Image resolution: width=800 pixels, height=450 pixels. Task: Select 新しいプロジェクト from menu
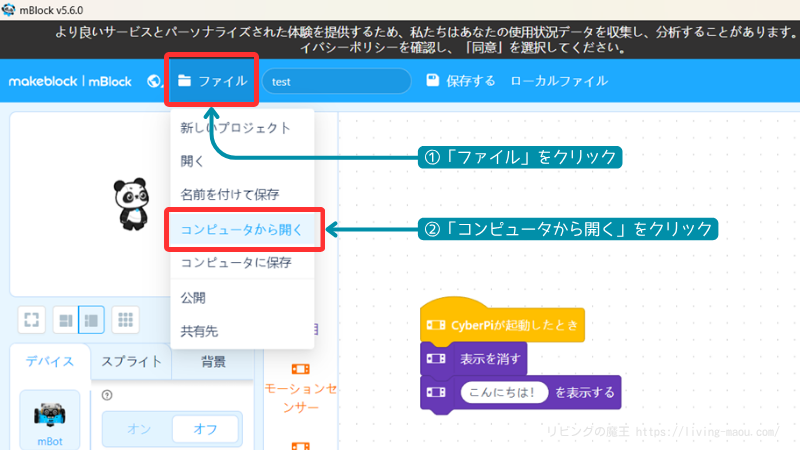pos(235,128)
